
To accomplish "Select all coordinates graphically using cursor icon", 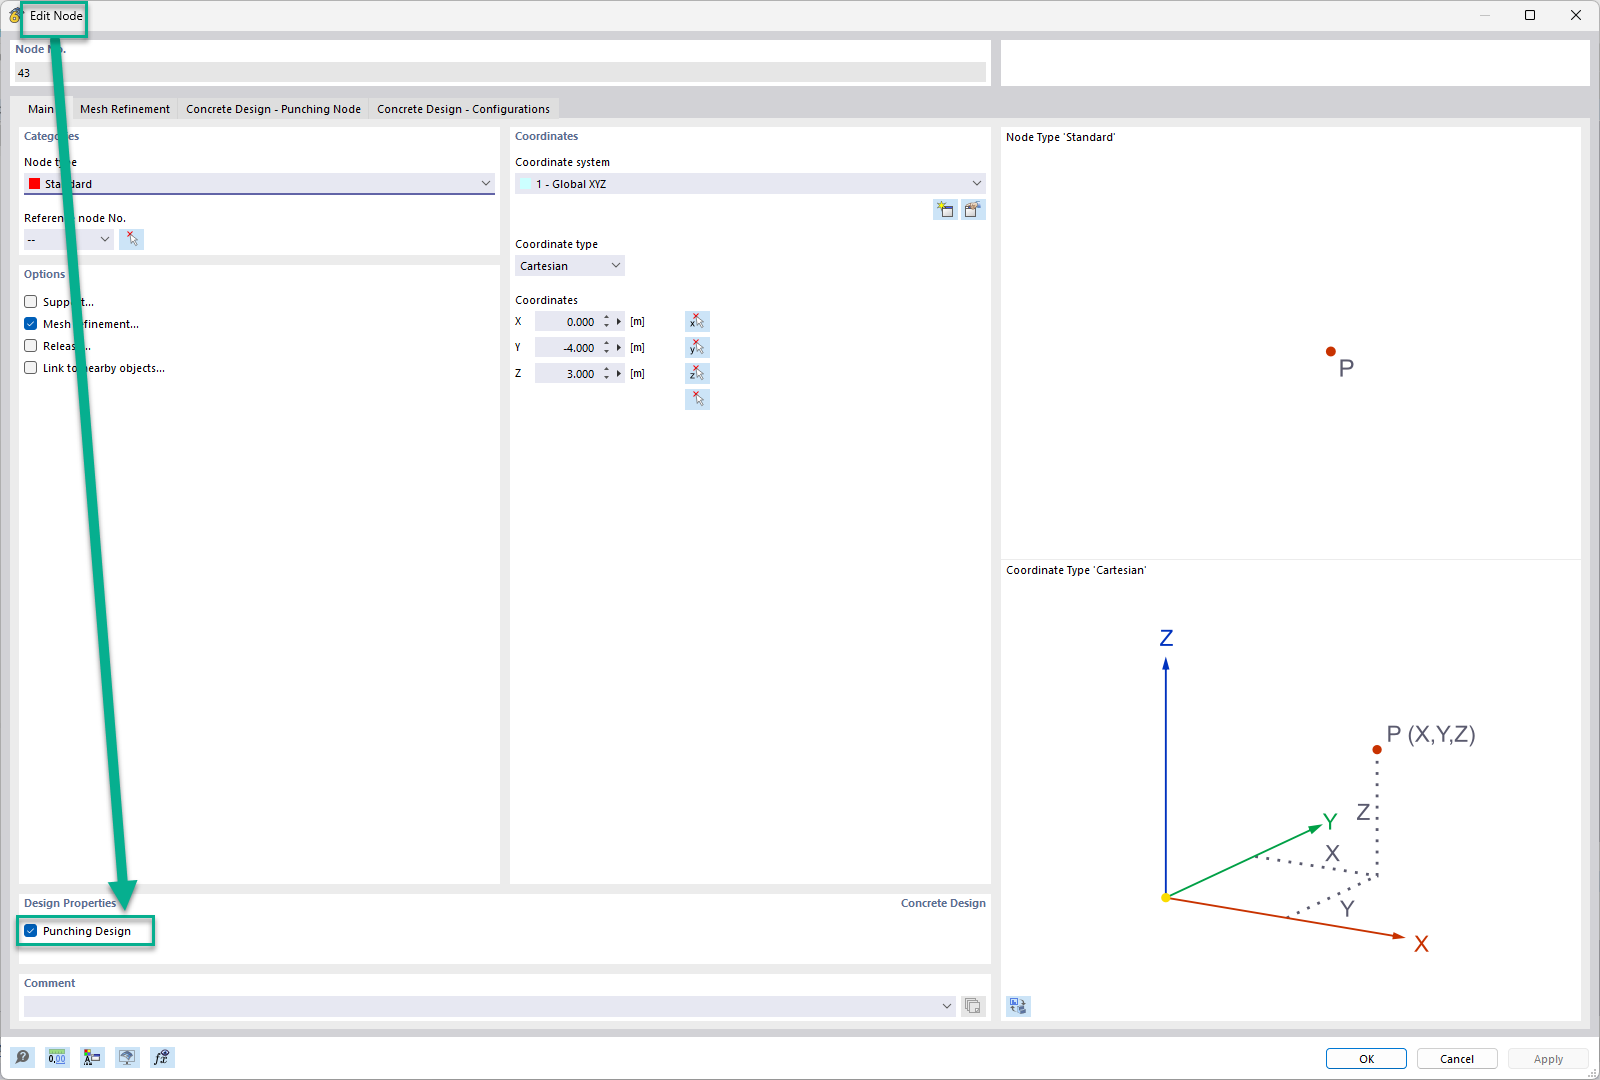I will pos(697,399).
